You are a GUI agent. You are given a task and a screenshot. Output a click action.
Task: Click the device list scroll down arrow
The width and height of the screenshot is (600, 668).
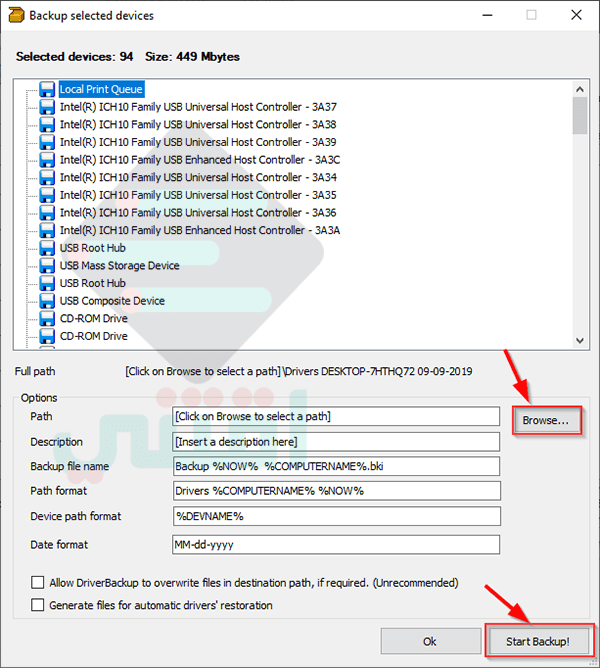click(x=580, y=340)
